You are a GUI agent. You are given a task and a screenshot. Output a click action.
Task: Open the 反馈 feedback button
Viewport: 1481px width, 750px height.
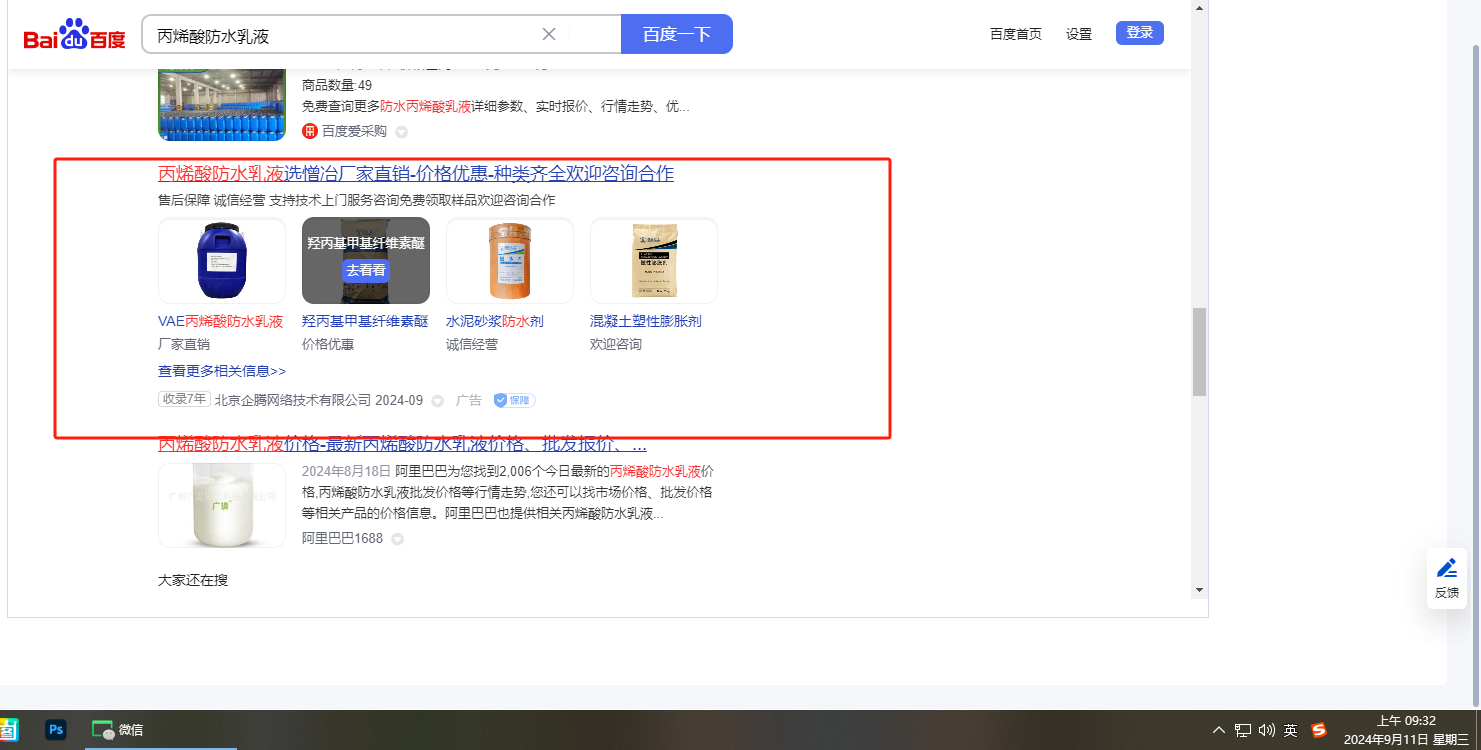tap(1447, 578)
